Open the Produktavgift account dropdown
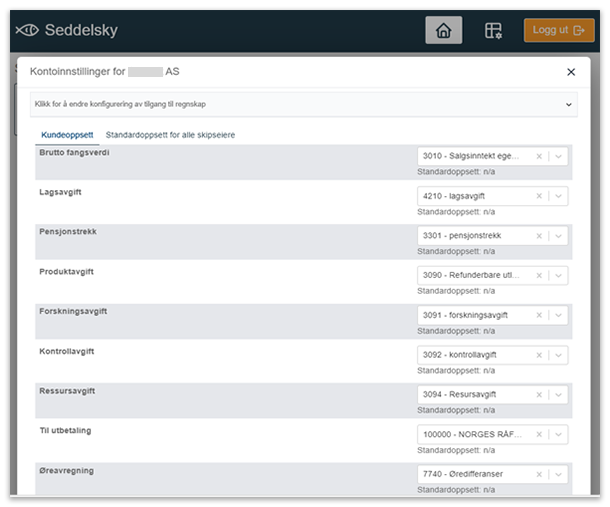Screen dimensions: 610x507 click(x=558, y=276)
